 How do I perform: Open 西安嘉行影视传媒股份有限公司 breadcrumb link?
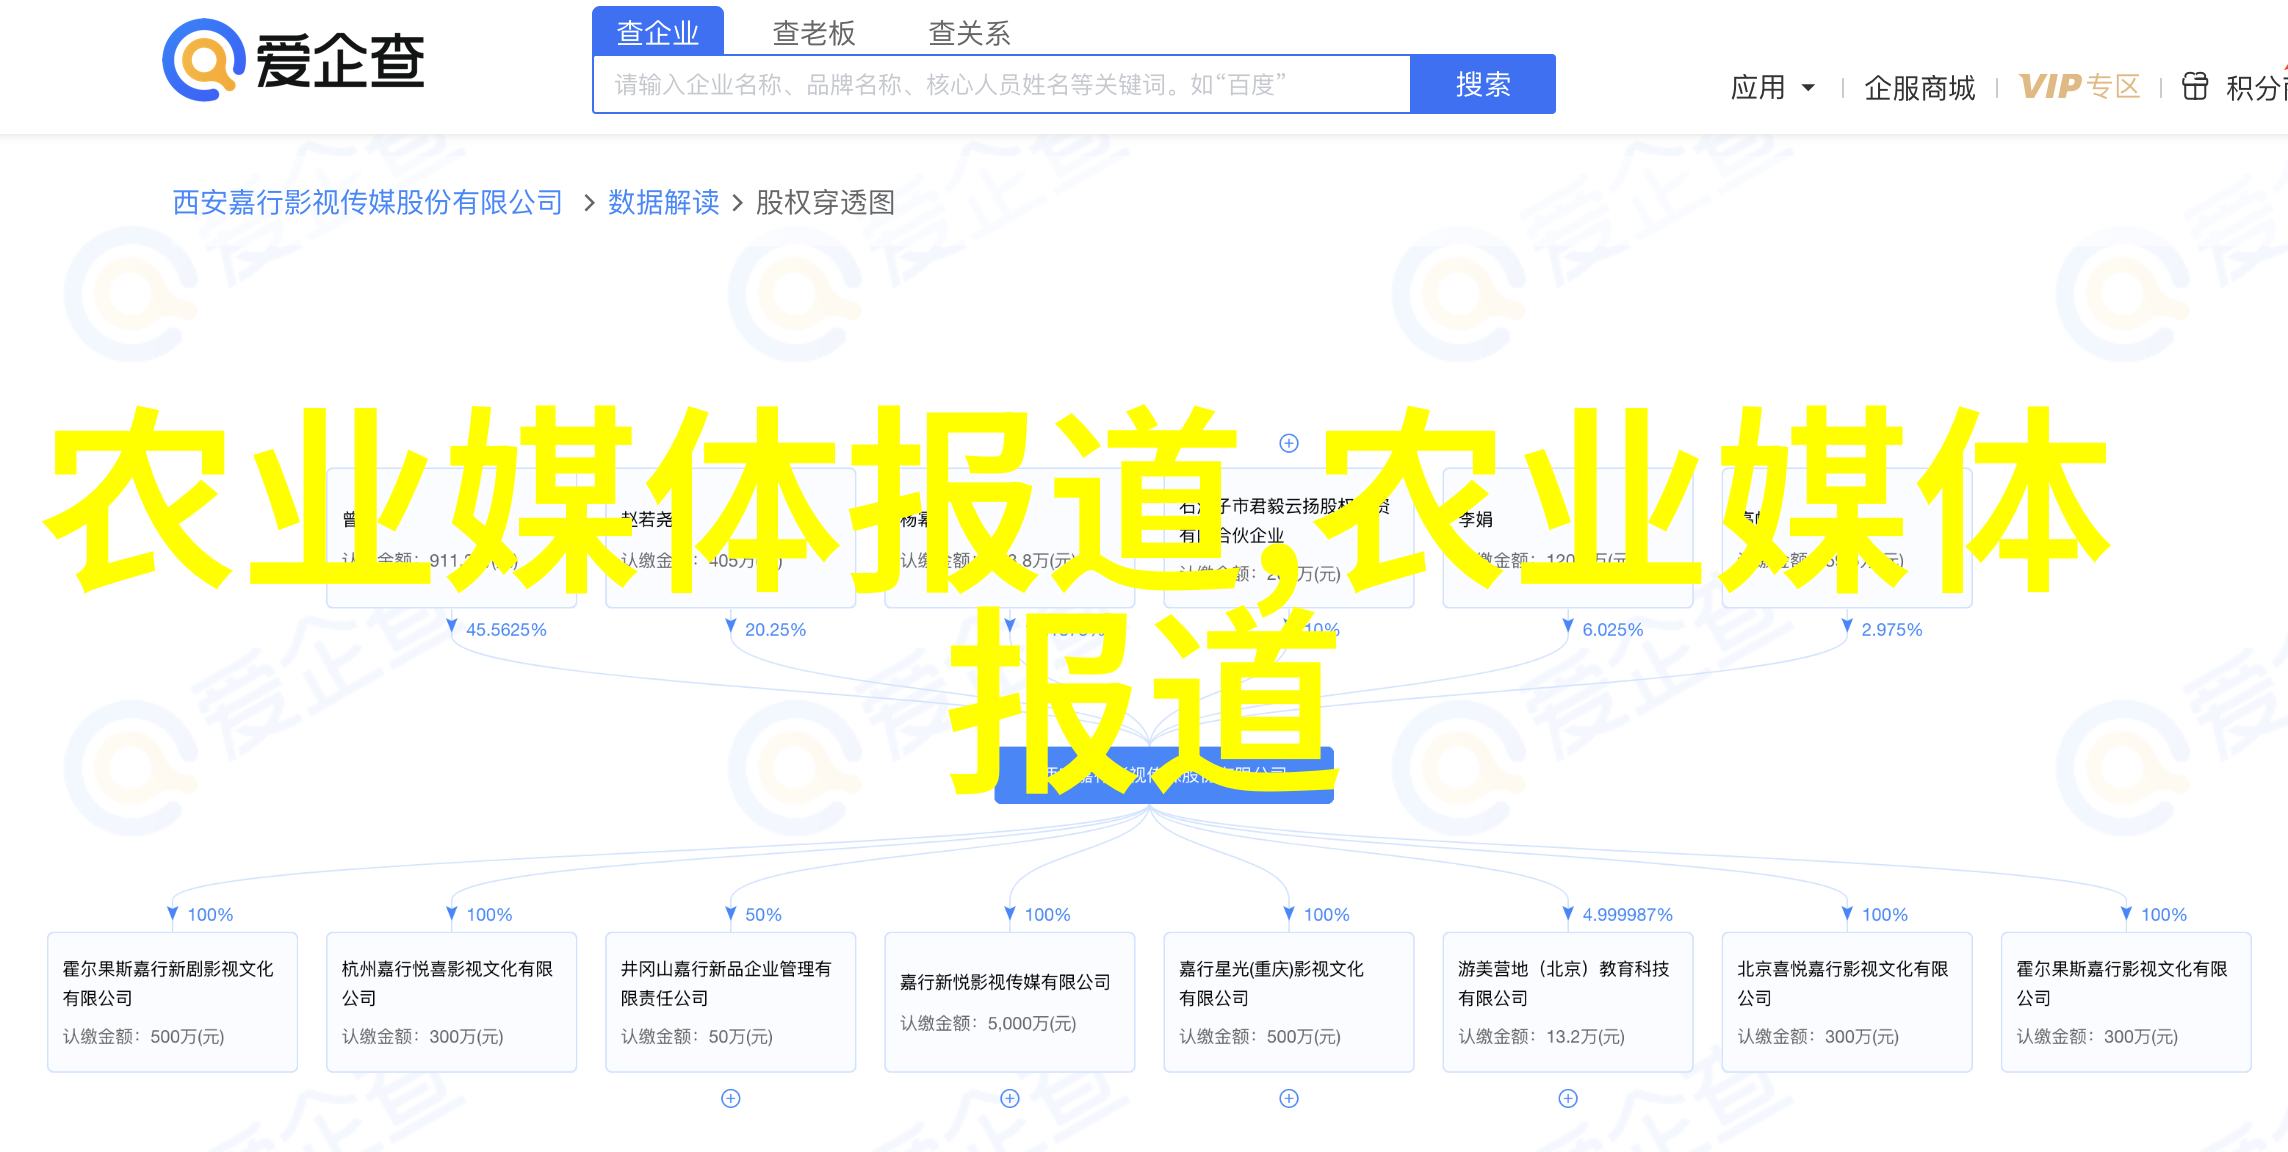pyautogui.click(x=367, y=203)
